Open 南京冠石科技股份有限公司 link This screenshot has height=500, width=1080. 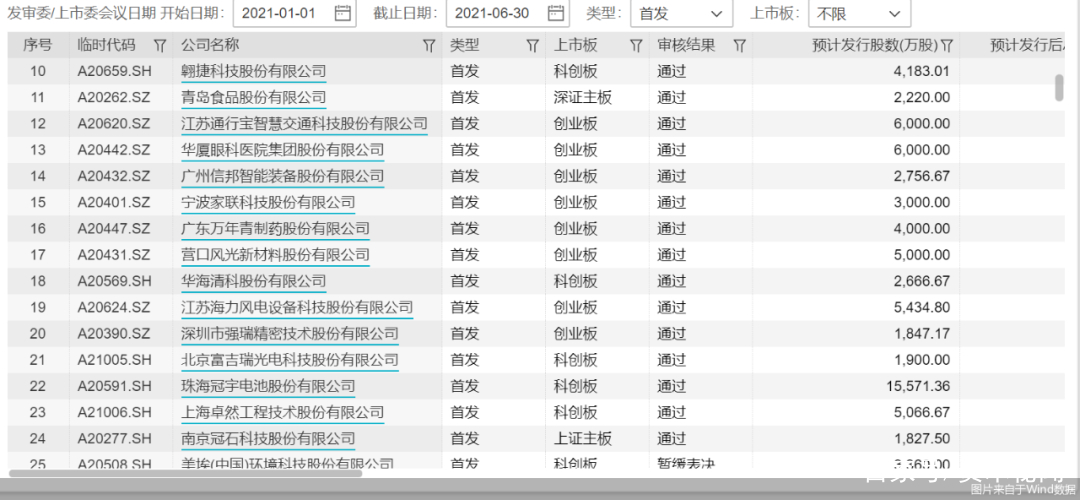point(268,438)
